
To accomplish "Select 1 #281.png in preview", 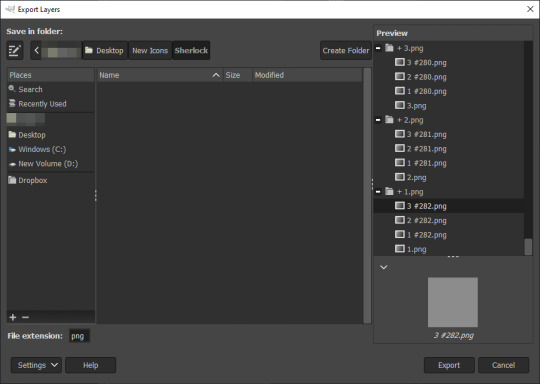I will point(426,163).
